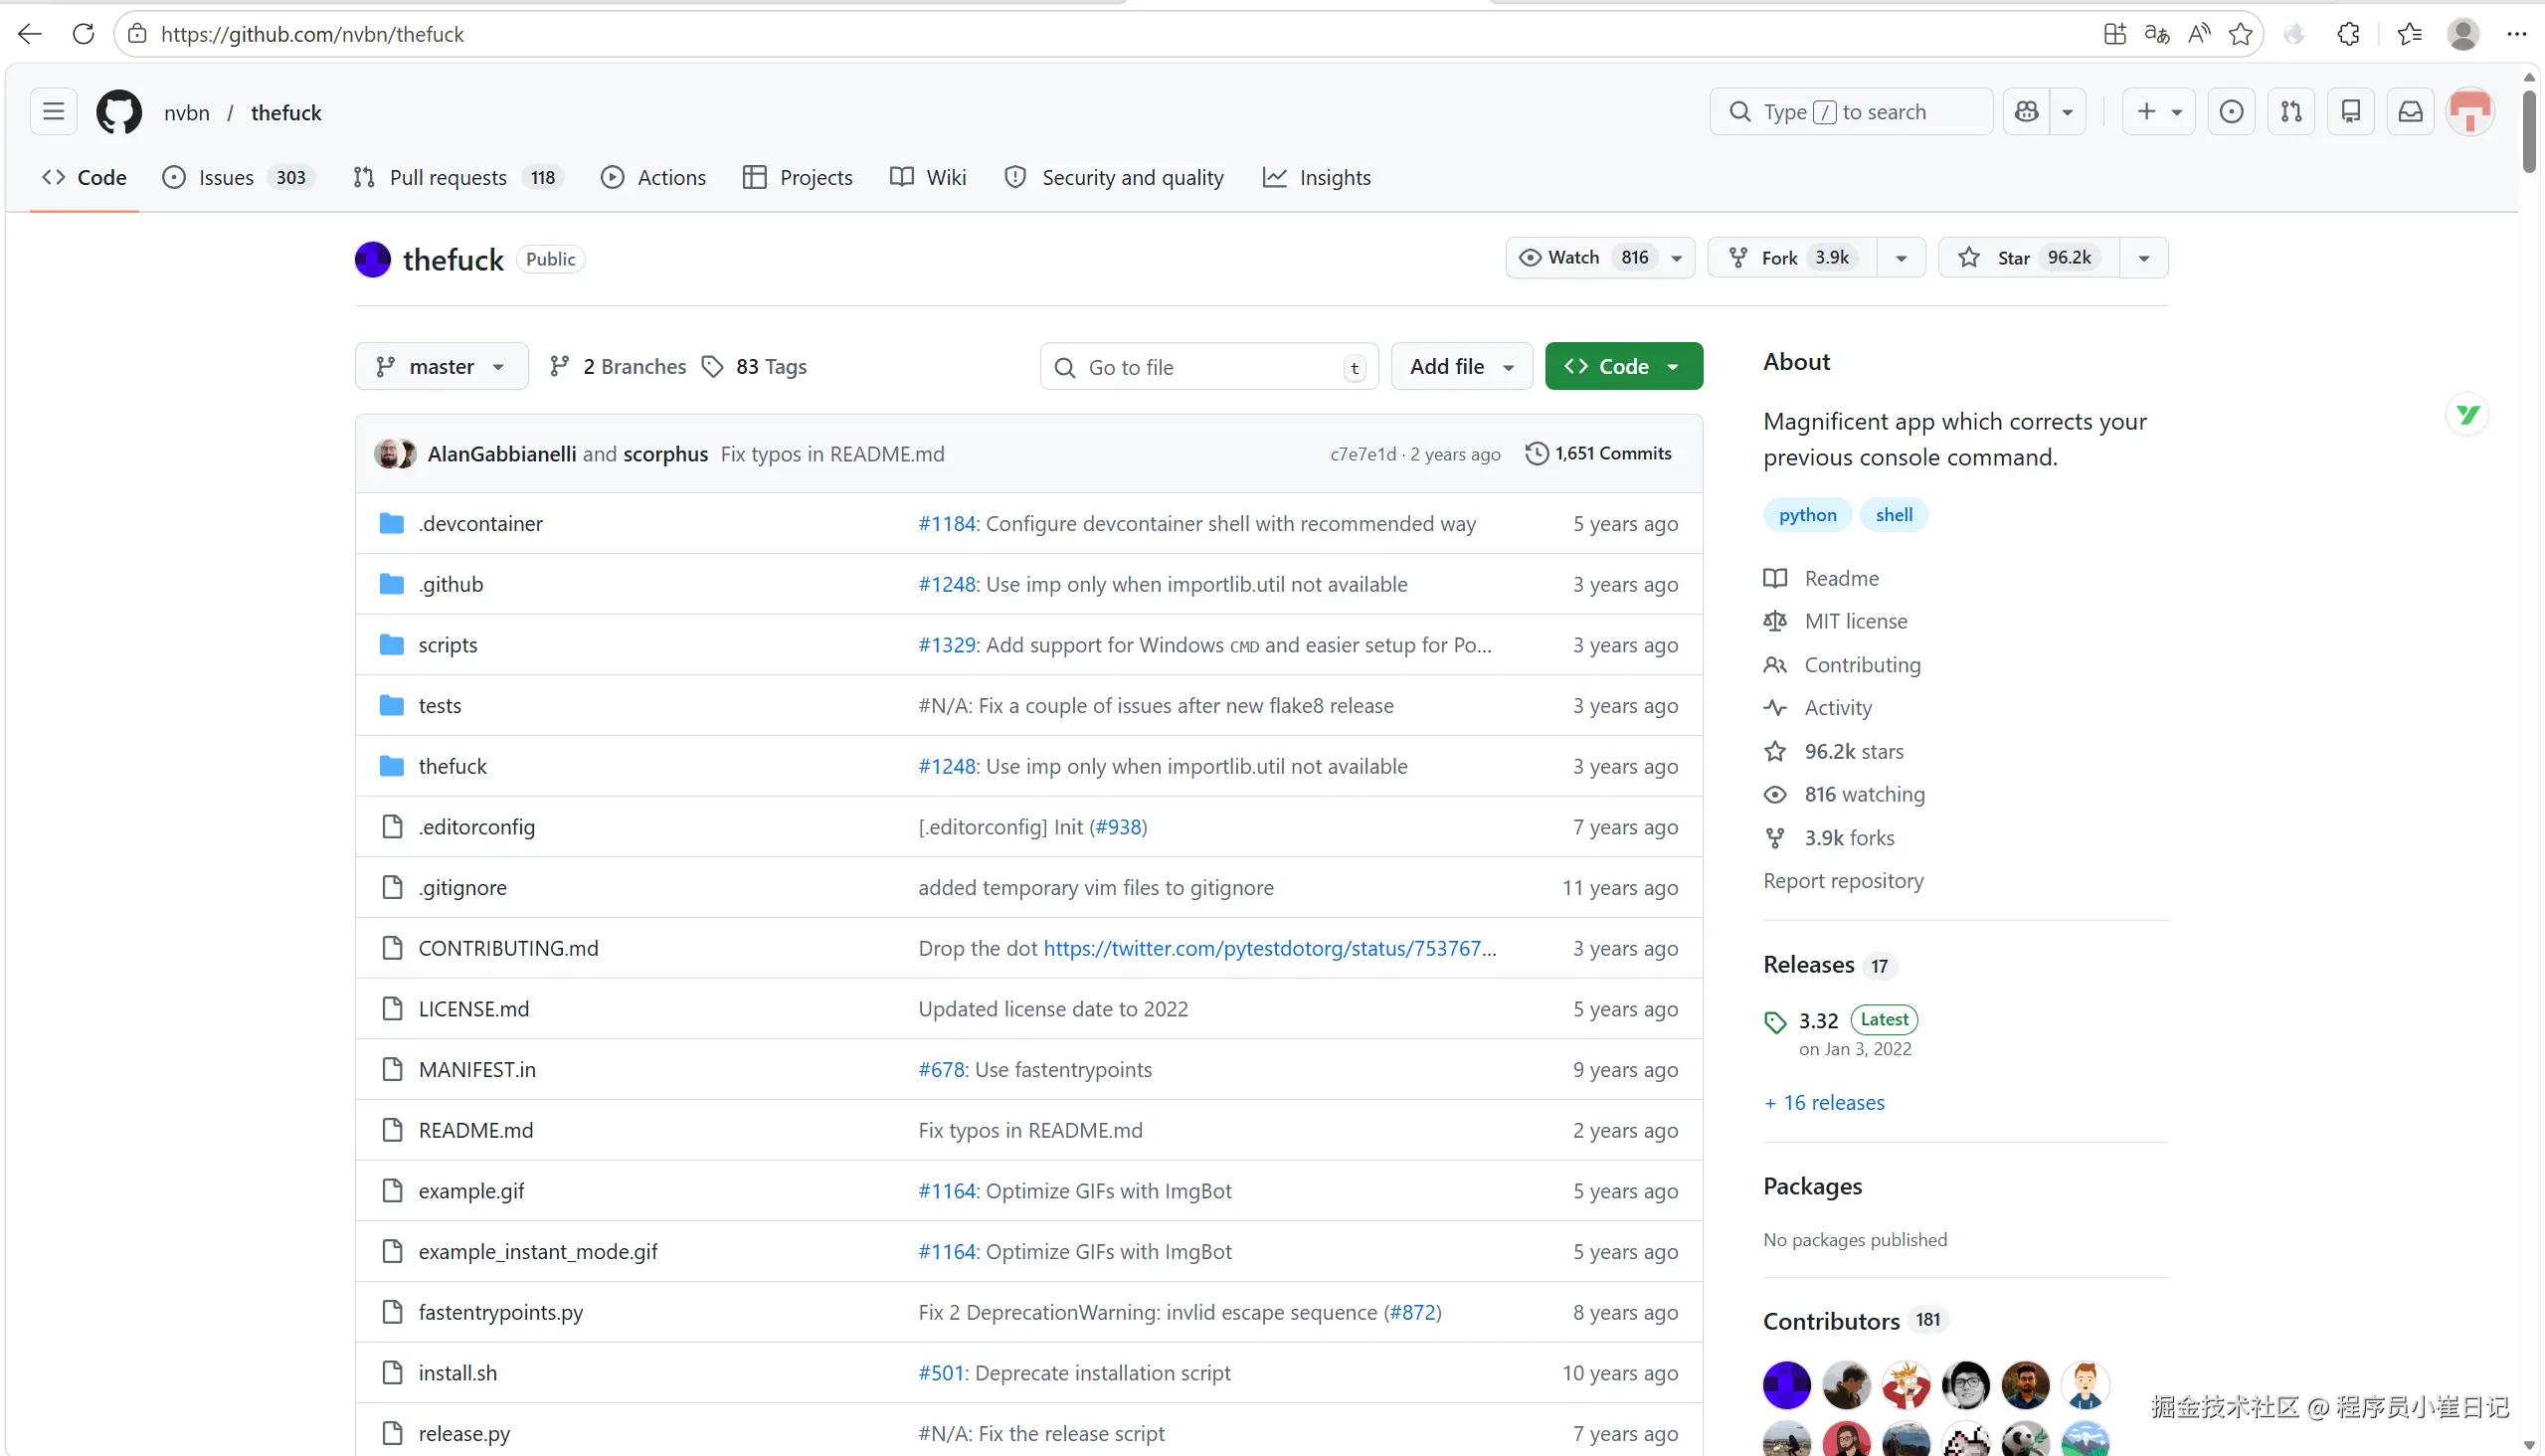Expand the master branch dropdown
This screenshot has width=2545, height=1456.
(x=441, y=367)
